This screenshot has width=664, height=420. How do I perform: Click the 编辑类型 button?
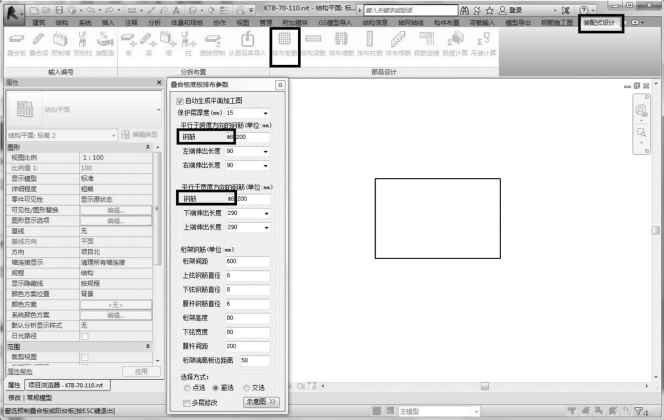coord(139,135)
